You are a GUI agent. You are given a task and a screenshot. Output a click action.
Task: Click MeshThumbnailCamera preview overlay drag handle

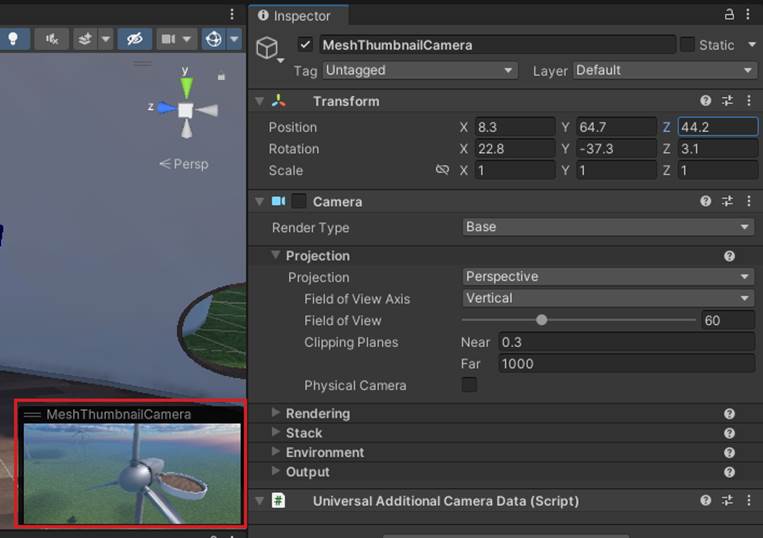coord(32,414)
